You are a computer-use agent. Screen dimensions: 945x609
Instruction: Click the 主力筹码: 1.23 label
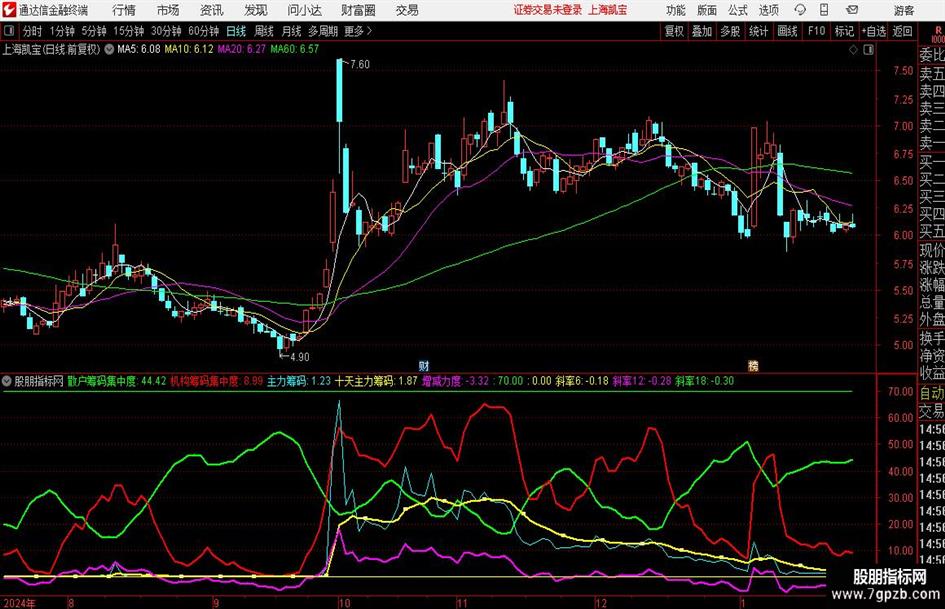pyautogui.click(x=299, y=381)
